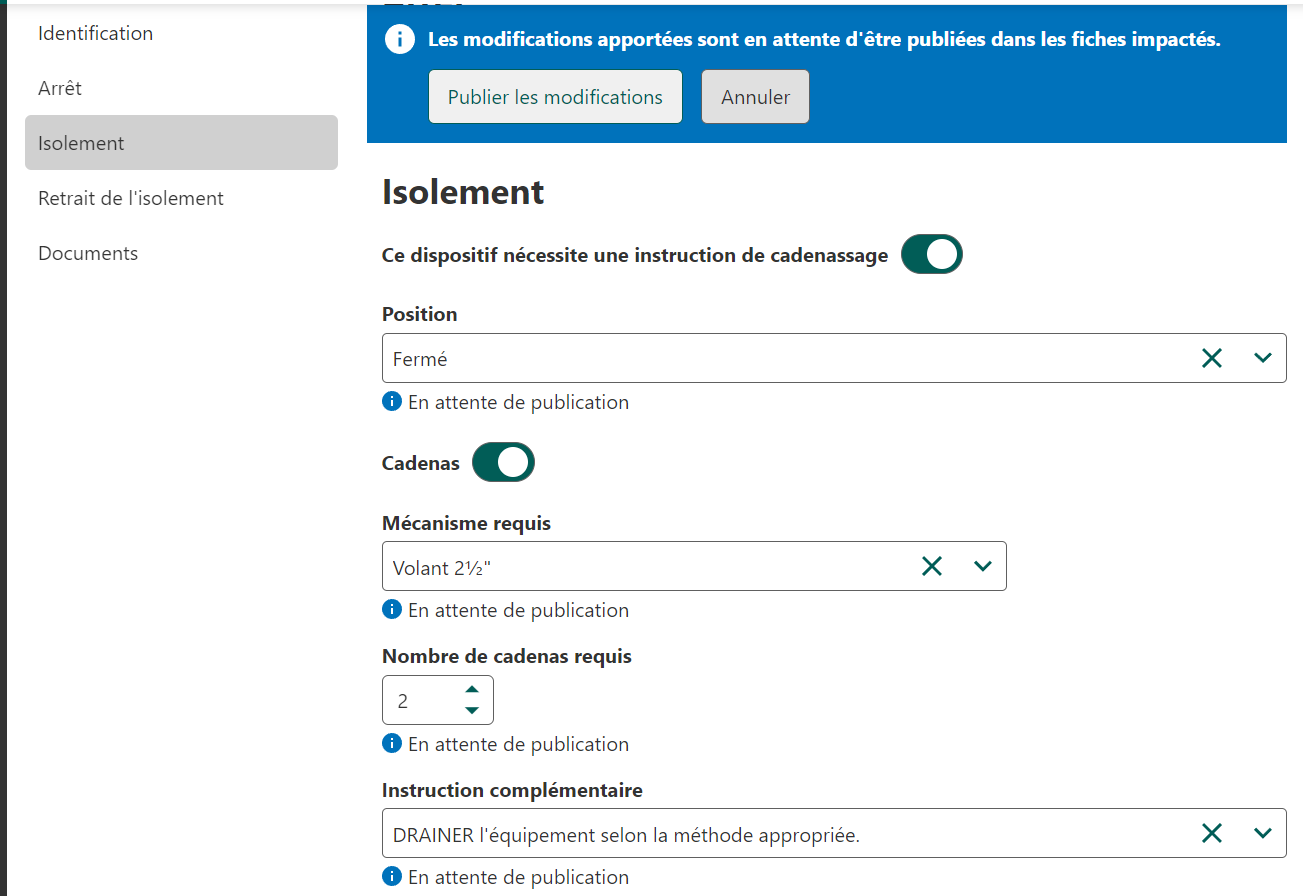Screen dimensions: 1303x896
Task: Increase the number of cadenas requis
Action: pyautogui.click(x=472, y=689)
